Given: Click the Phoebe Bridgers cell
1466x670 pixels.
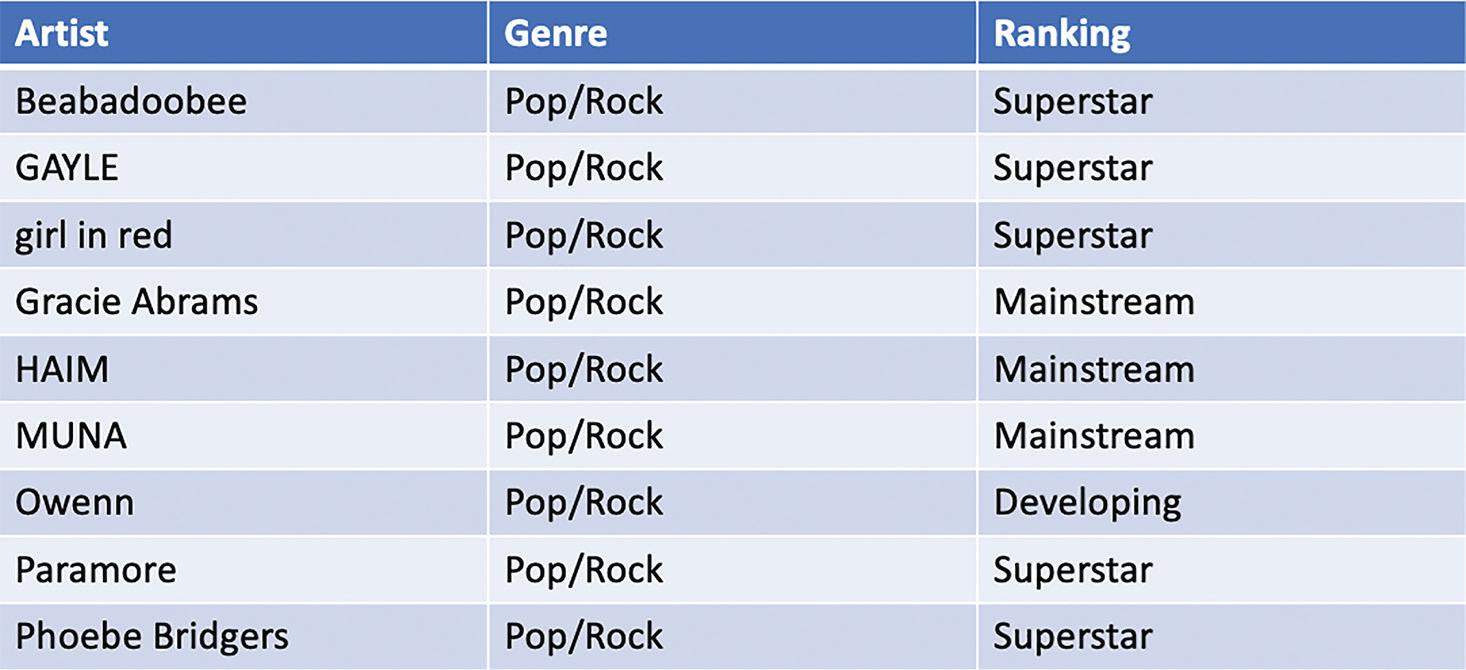Looking at the screenshot, I should pyautogui.click(x=152, y=636).
